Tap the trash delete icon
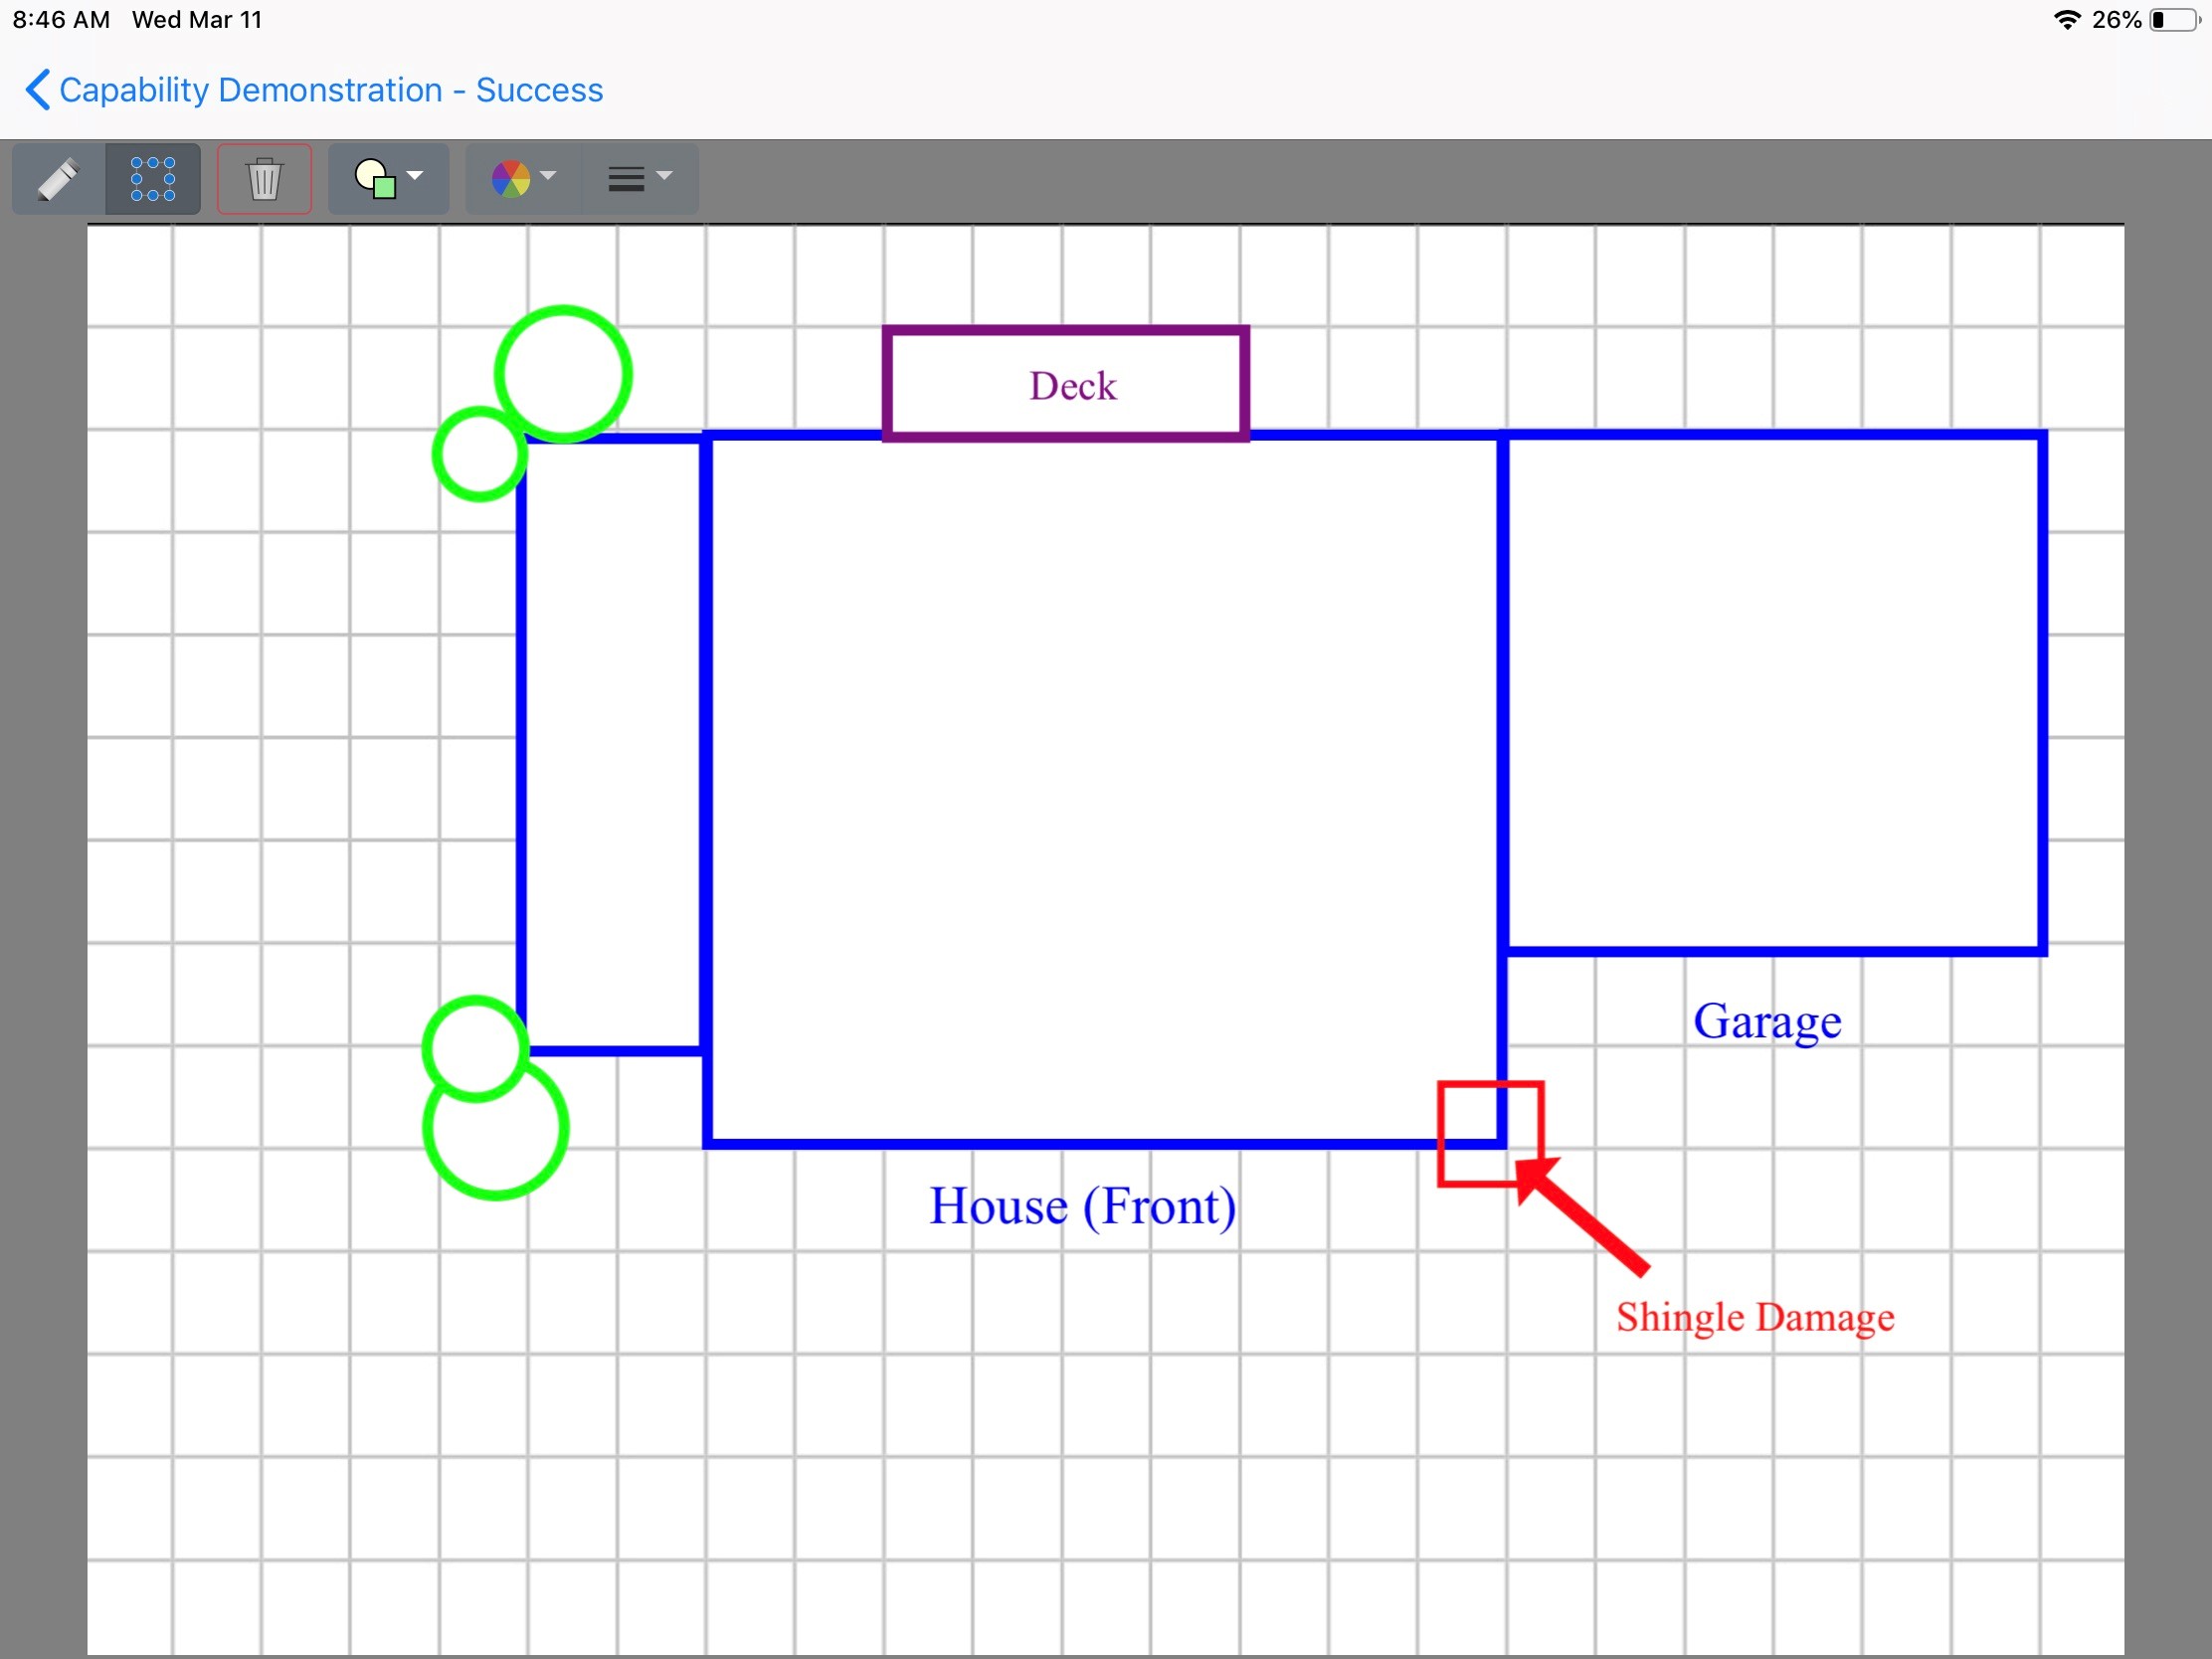Viewport: 2212px width, 1659px height. point(264,178)
